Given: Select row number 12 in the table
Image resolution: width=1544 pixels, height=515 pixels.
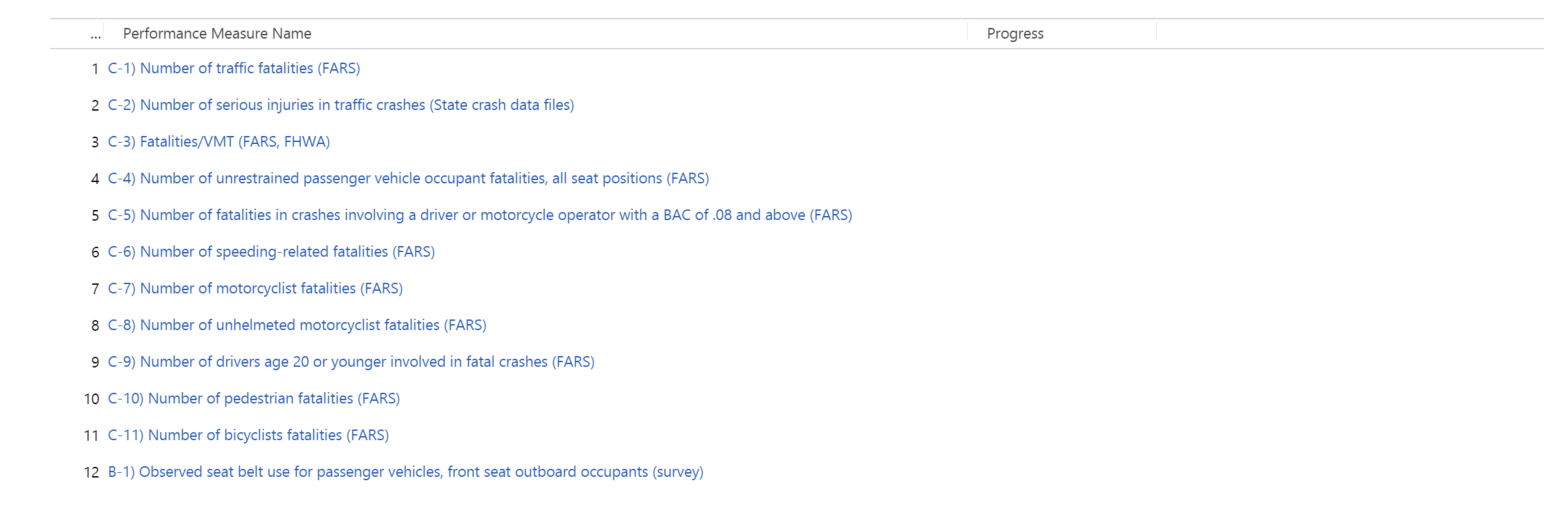Looking at the screenshot, I should pyautogui.click(x=92, y=472).
